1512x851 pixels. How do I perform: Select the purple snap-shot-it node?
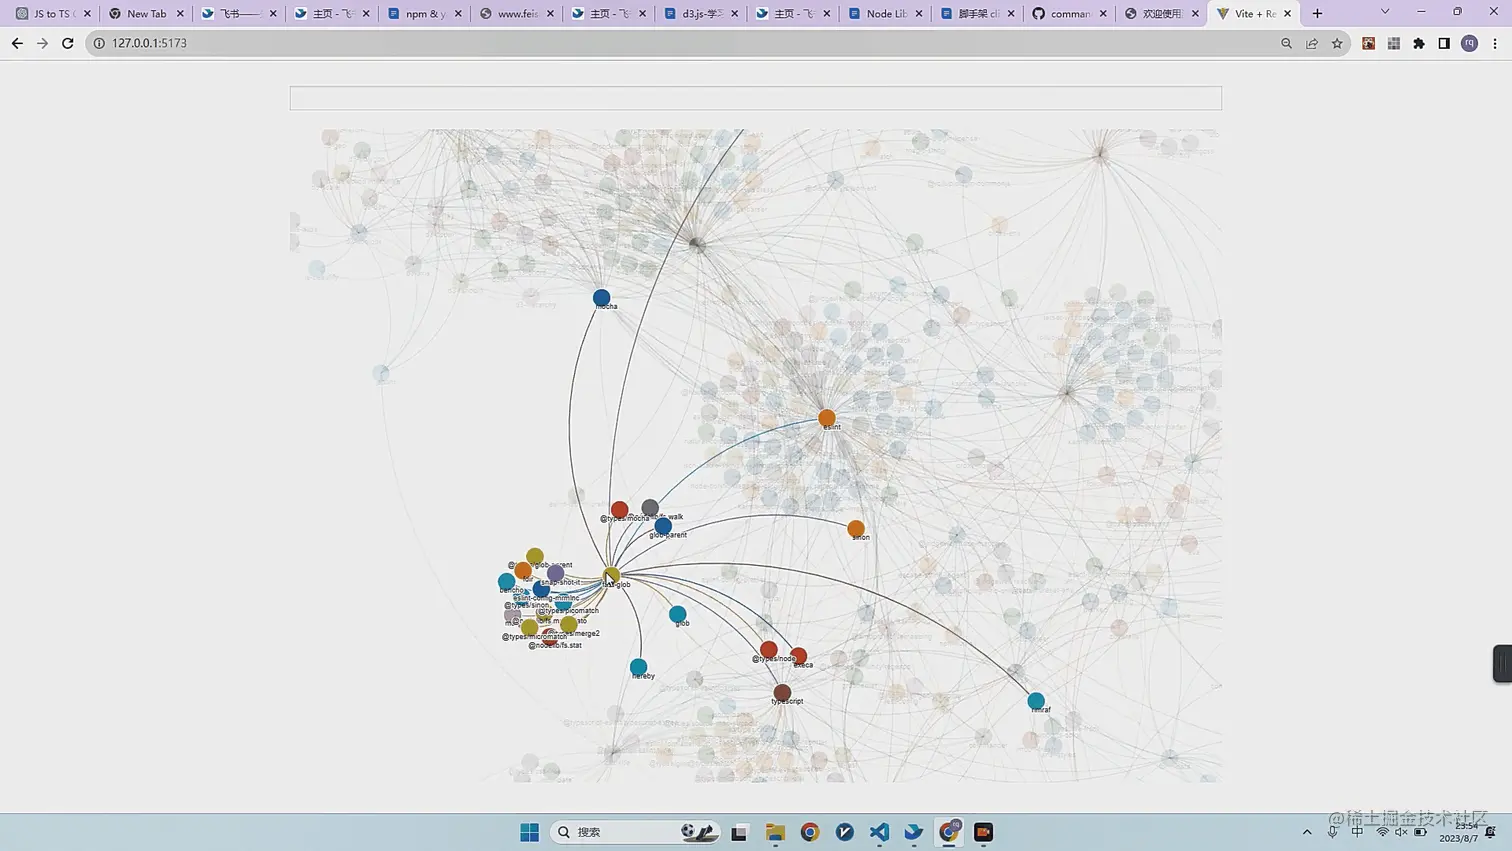(555, 574)
